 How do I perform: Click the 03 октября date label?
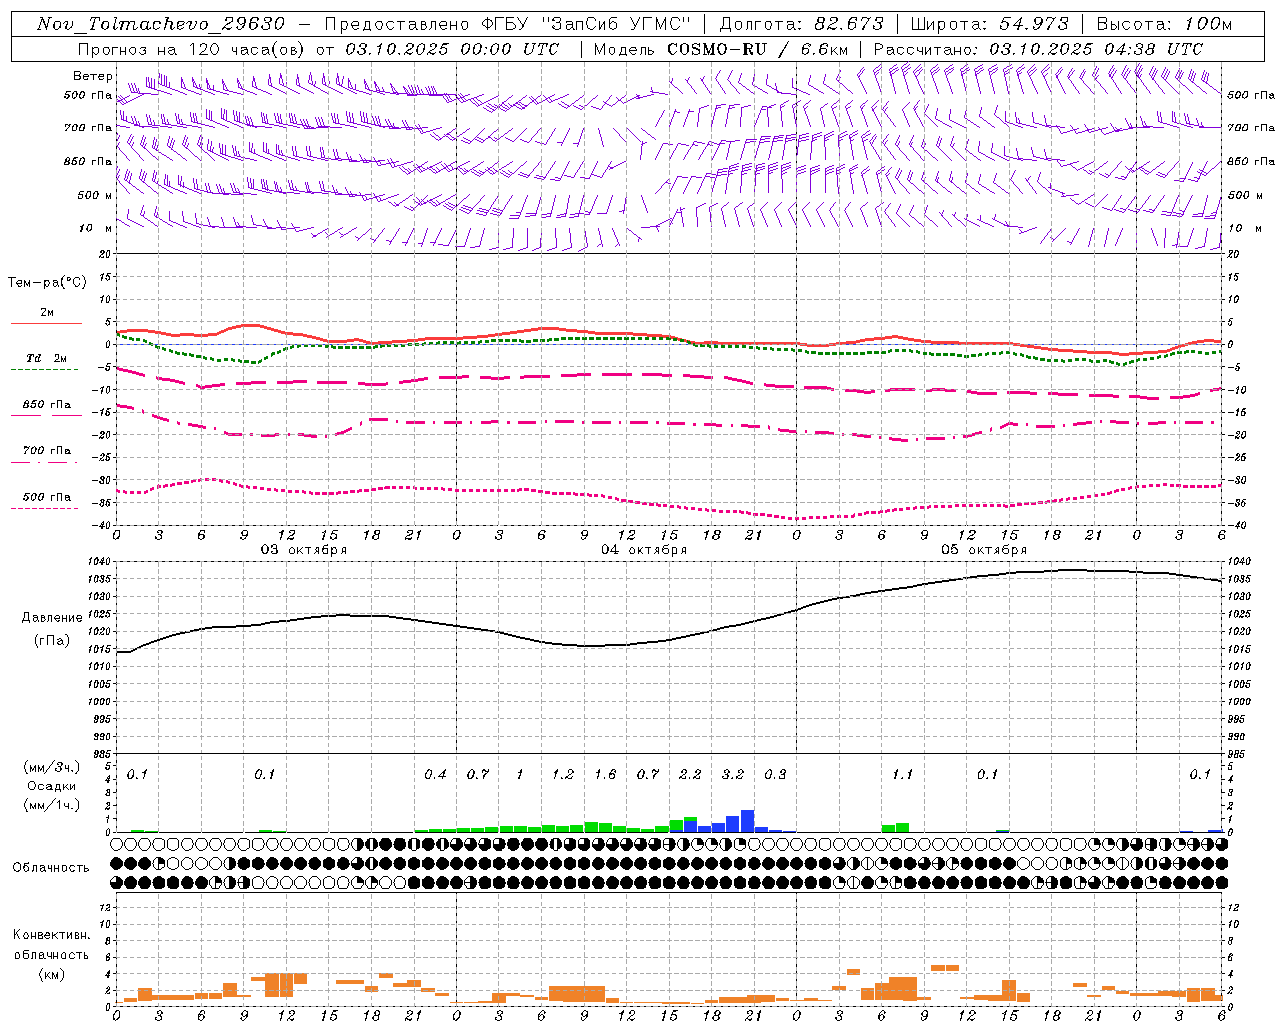[x=304, y=549]
